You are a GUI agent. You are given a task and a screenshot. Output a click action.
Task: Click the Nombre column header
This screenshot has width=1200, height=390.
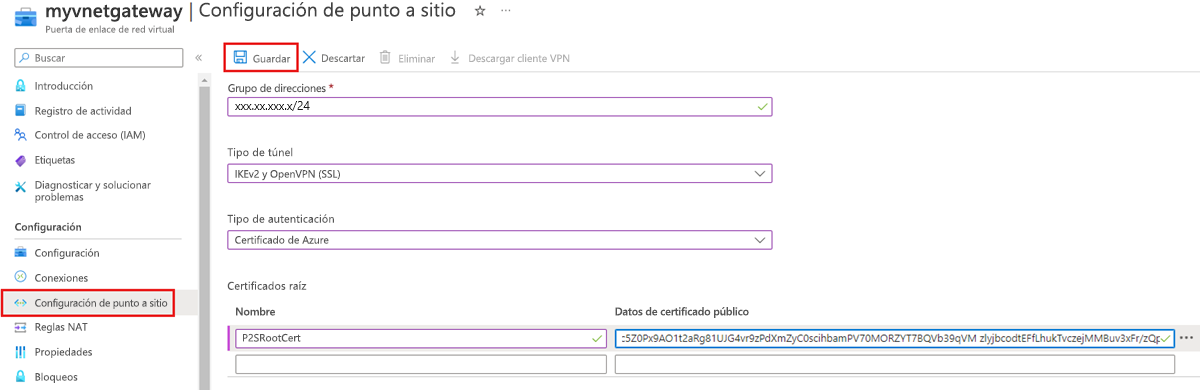click(254, 312)
